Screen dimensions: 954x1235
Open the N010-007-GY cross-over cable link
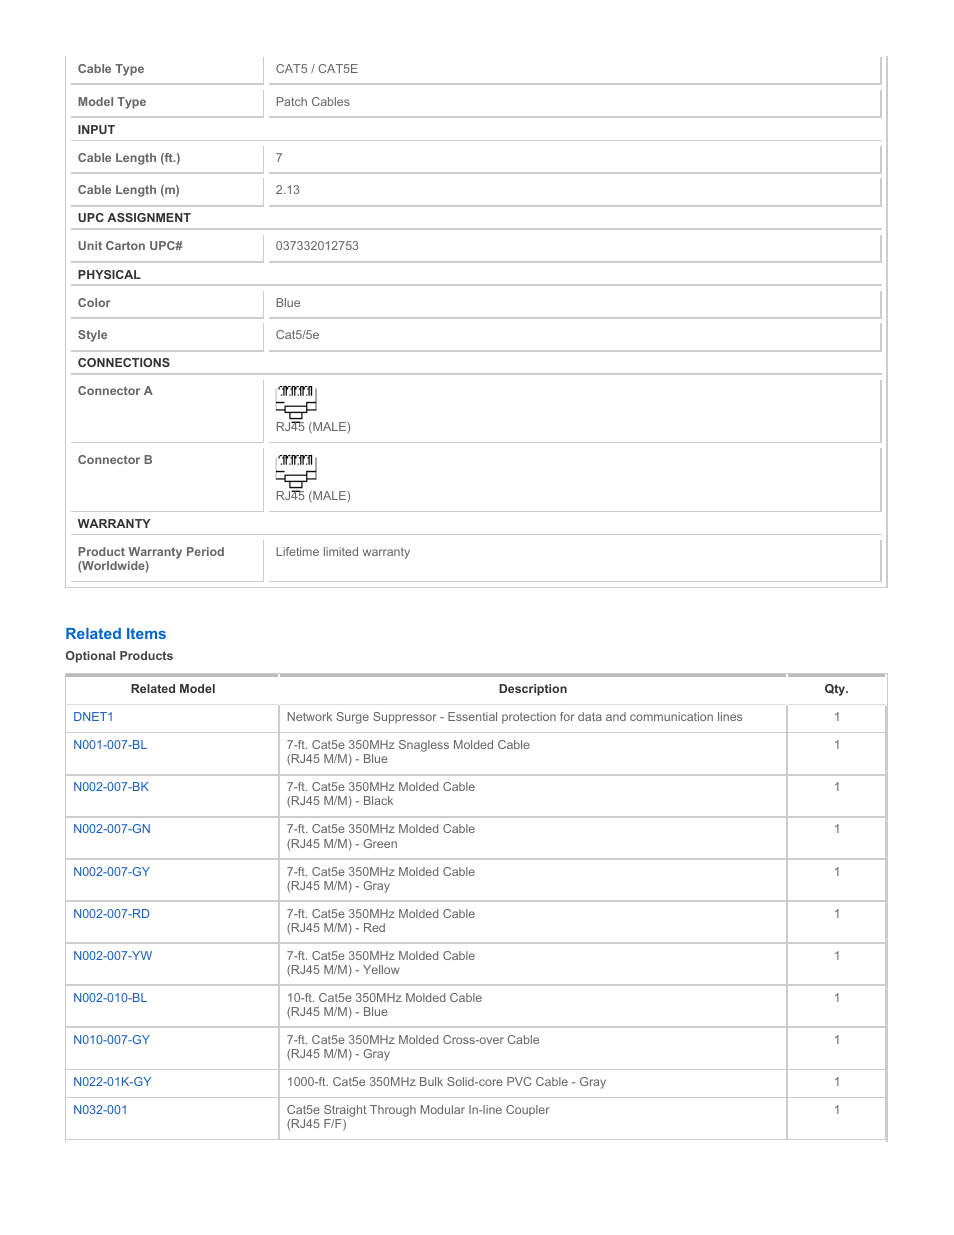(x=111, y=1040)
